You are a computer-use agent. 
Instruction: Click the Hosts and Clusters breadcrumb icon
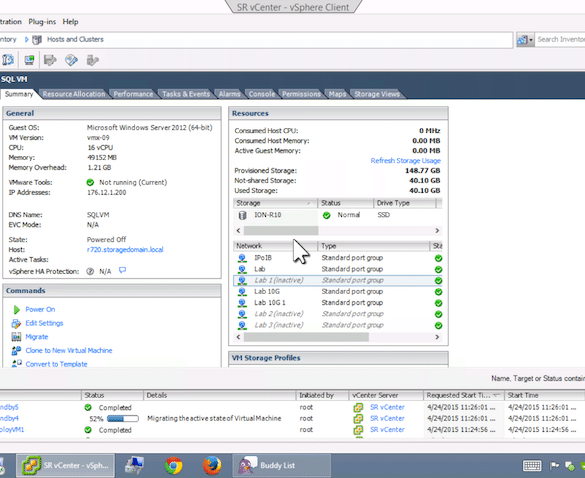point(37,40)
